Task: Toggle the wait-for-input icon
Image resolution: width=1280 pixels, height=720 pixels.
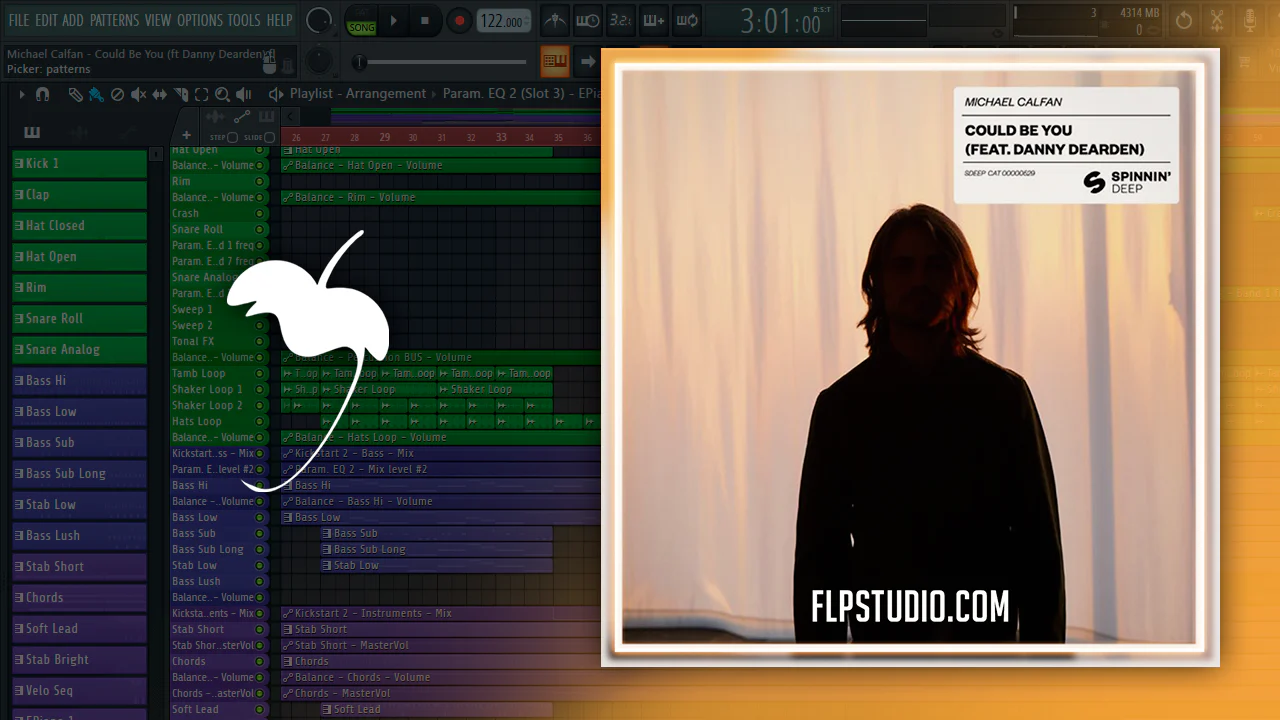Action: tap(588, 21)
